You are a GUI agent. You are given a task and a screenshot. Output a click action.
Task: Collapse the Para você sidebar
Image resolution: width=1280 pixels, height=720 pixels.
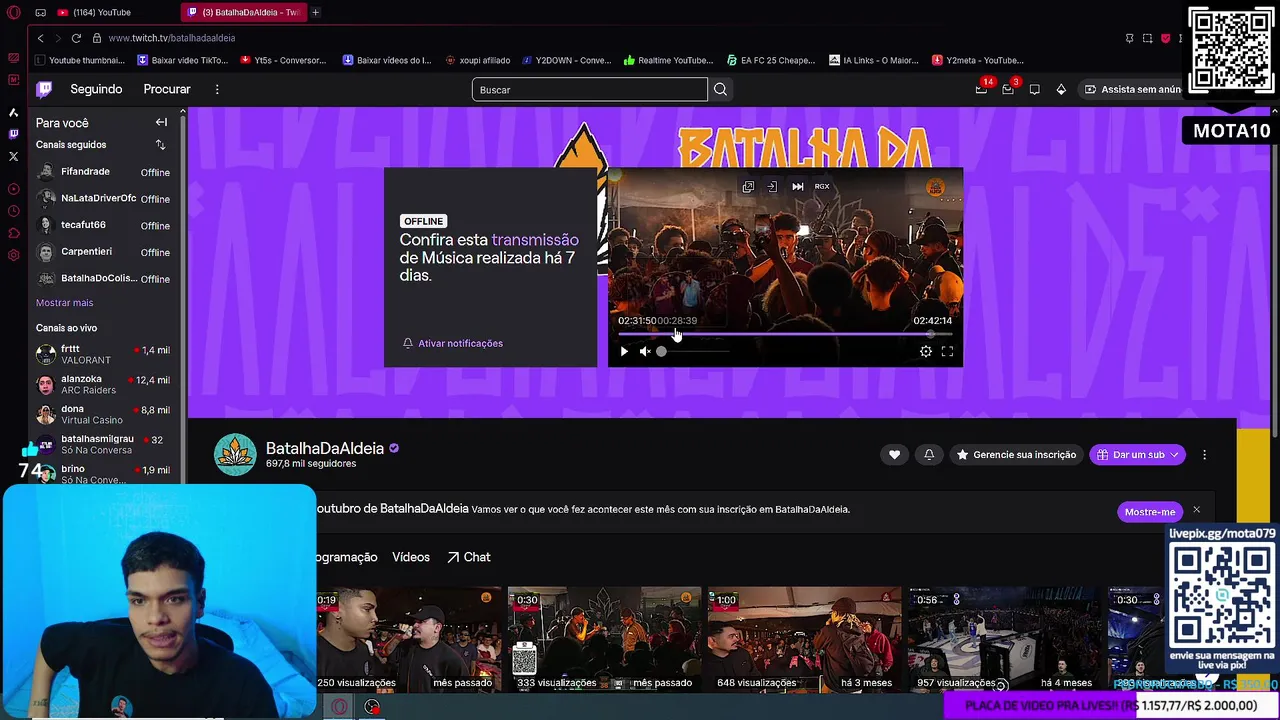click(161, 122)
